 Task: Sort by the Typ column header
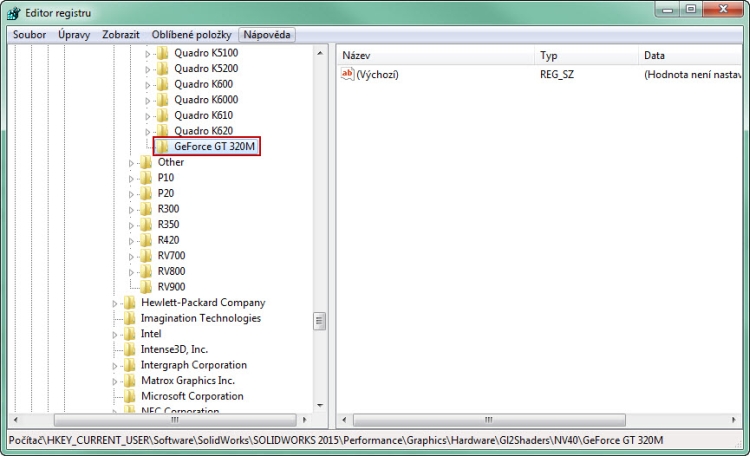click(x=586, y=56)
